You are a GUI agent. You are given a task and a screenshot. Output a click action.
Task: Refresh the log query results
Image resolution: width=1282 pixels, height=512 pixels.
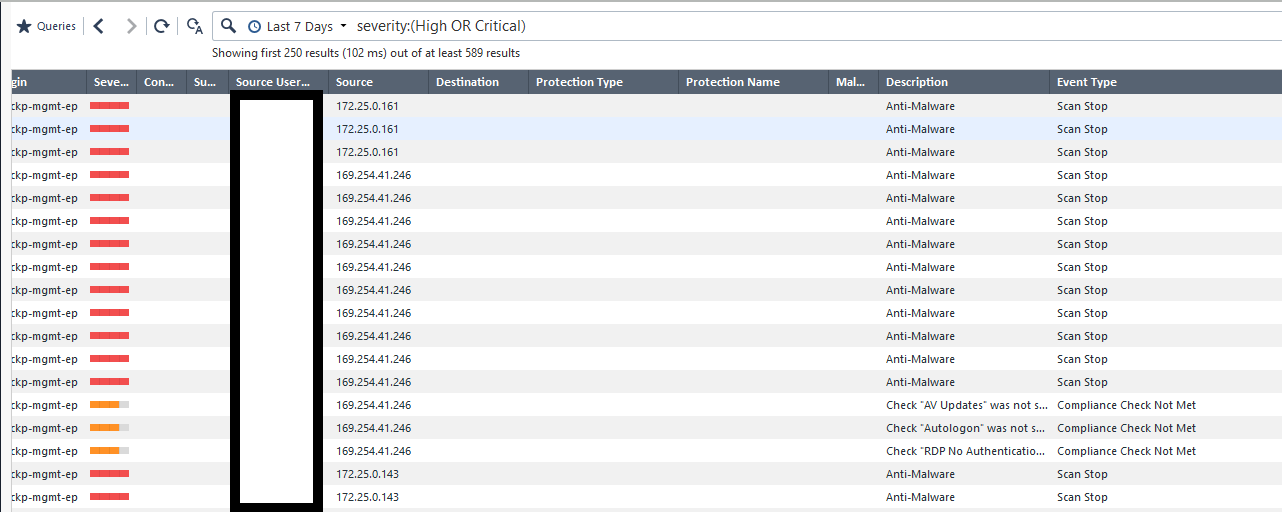161,26
